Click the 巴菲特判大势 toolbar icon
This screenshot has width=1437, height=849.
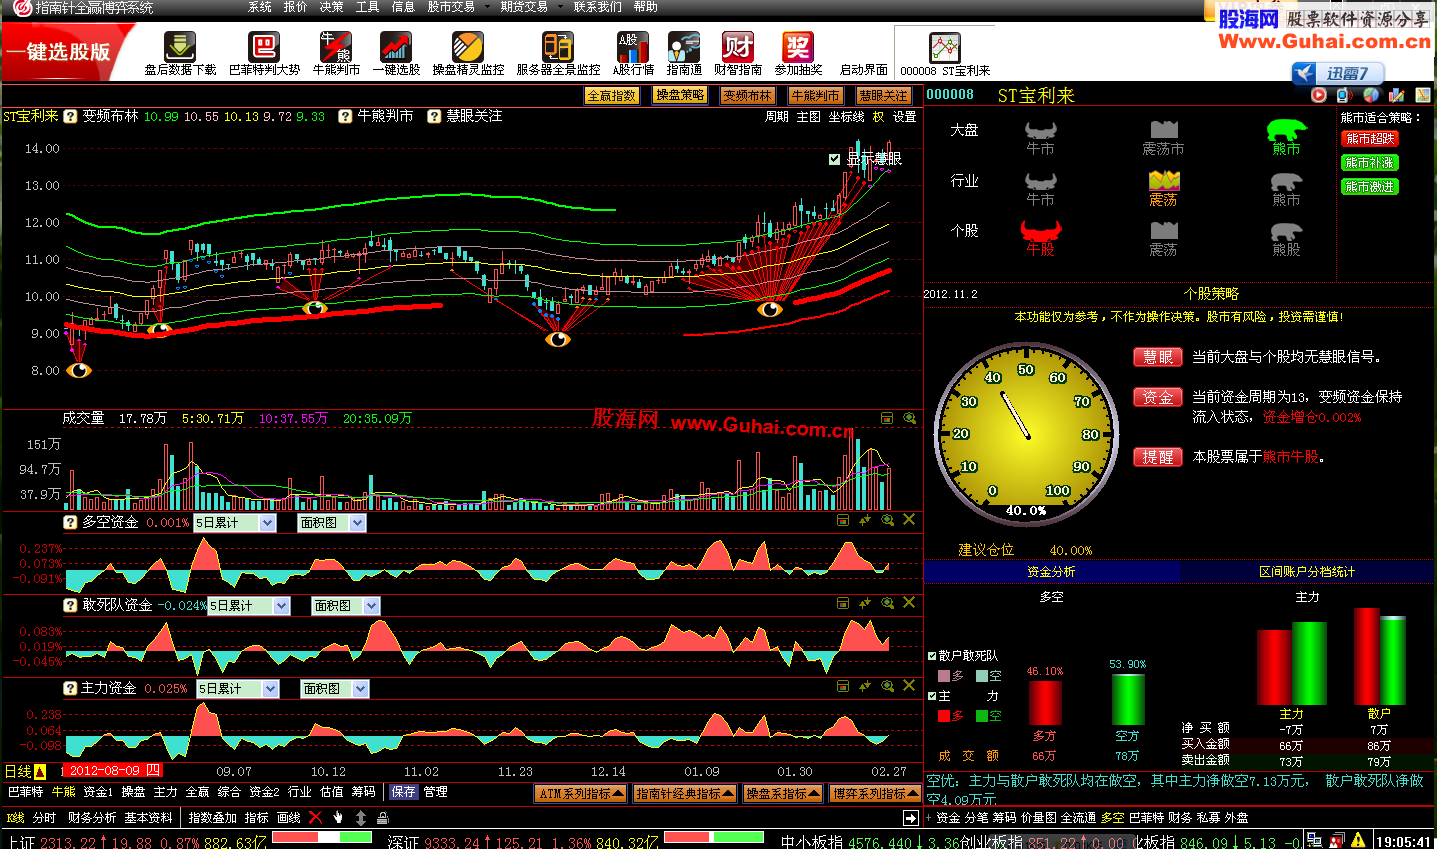pos(264,48)
